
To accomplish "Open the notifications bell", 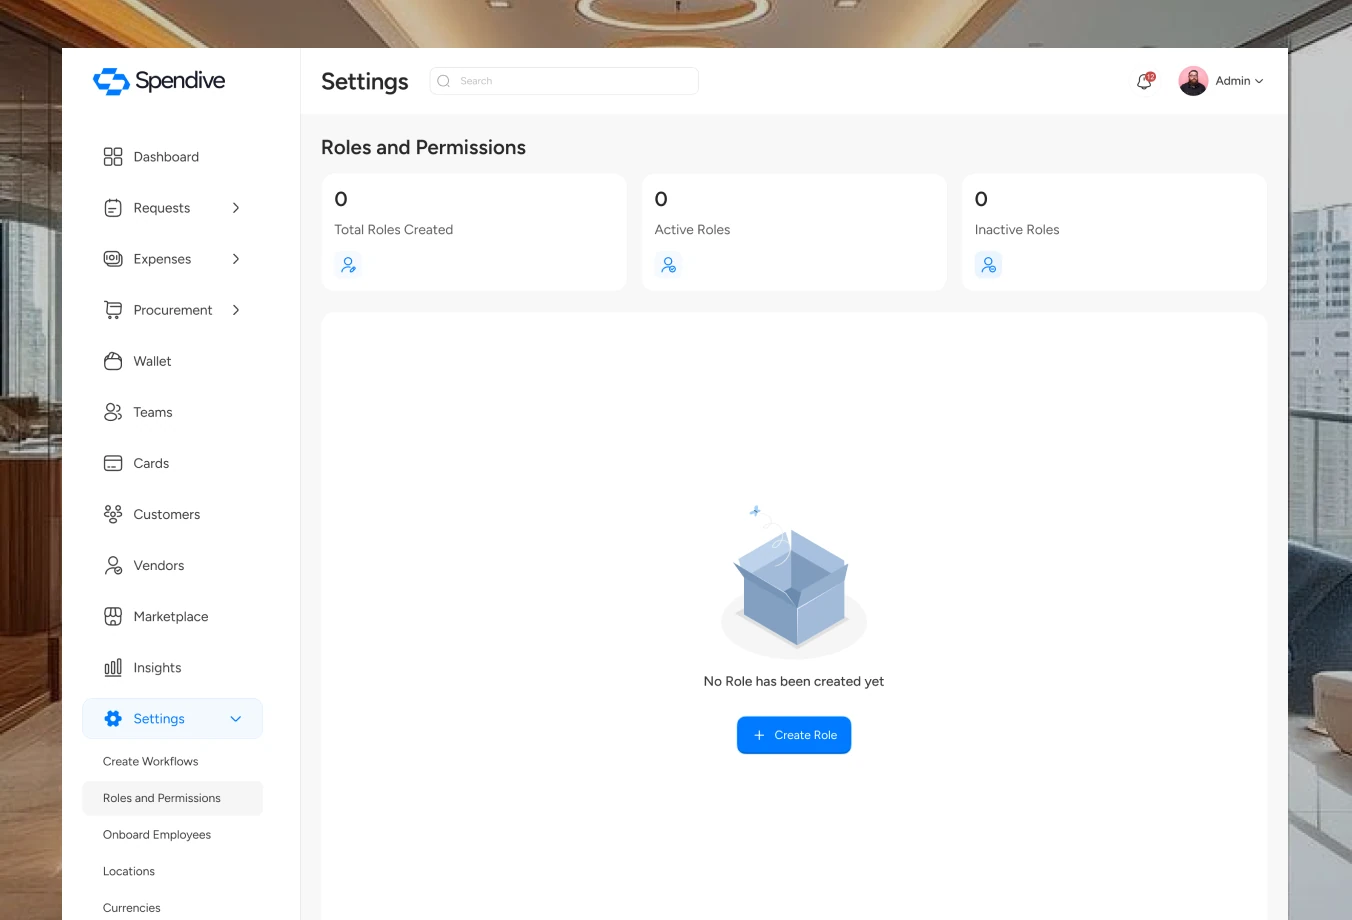I will coord(1145,81).
